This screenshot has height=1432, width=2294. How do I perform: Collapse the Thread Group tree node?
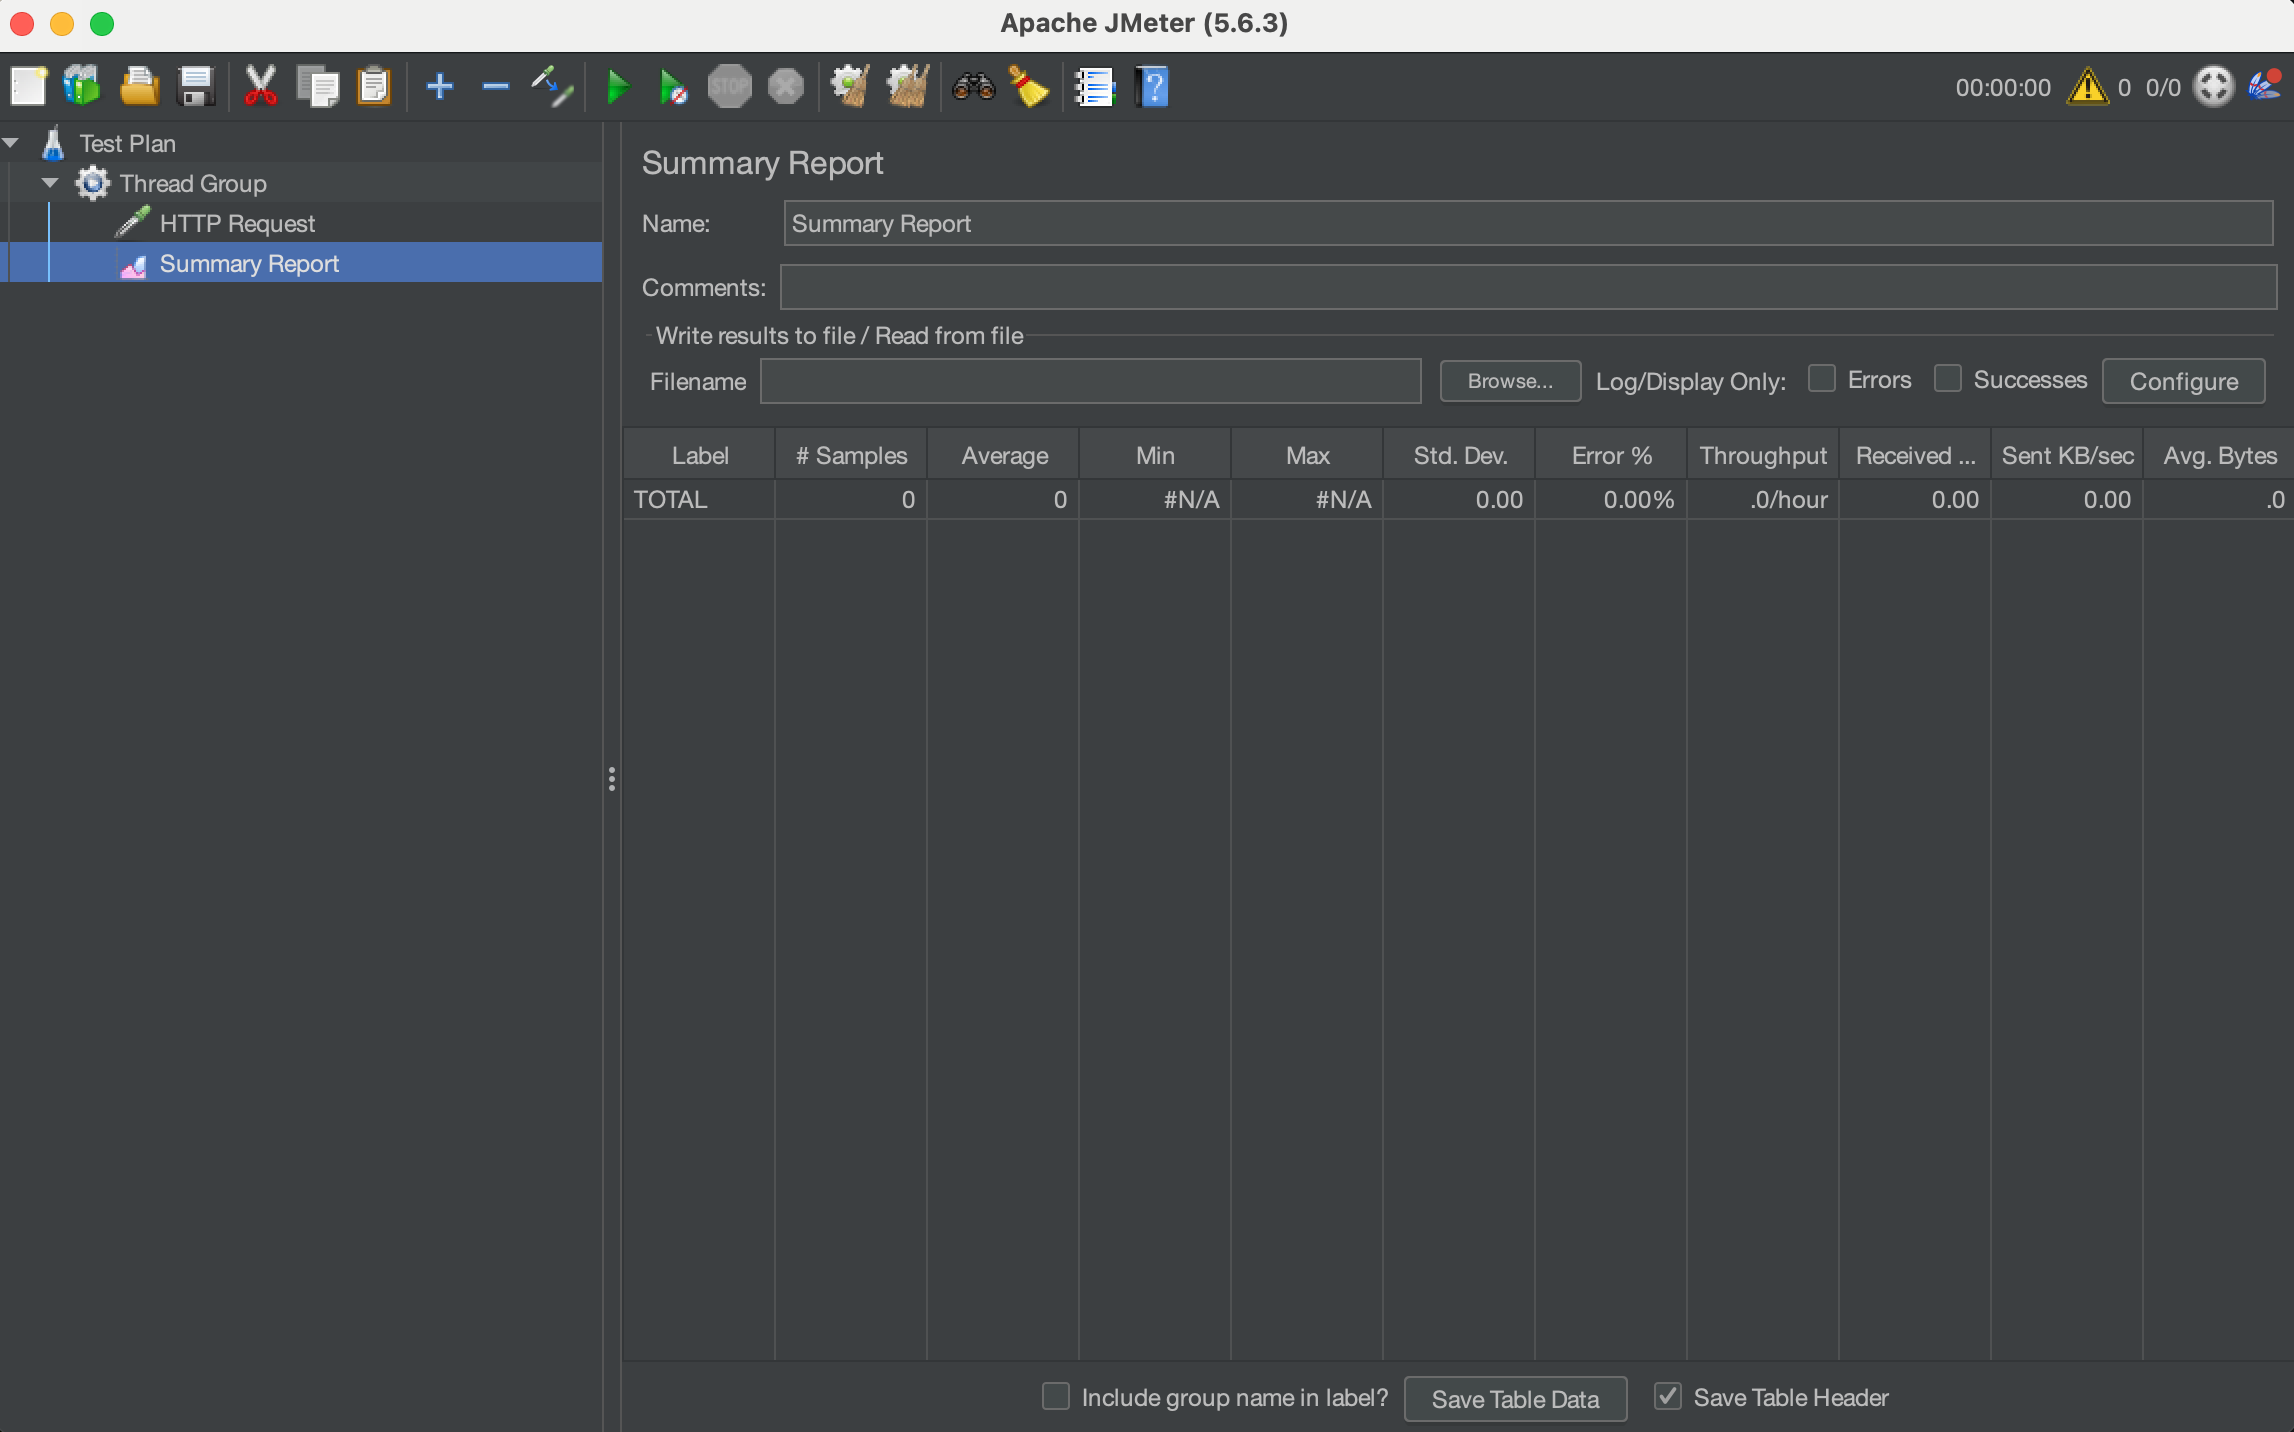(x=50, y=183)
